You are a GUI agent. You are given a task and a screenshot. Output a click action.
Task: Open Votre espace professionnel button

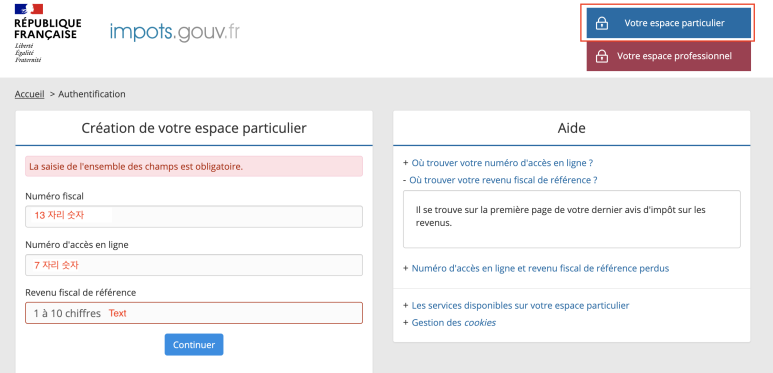click(x=668, y=56)
